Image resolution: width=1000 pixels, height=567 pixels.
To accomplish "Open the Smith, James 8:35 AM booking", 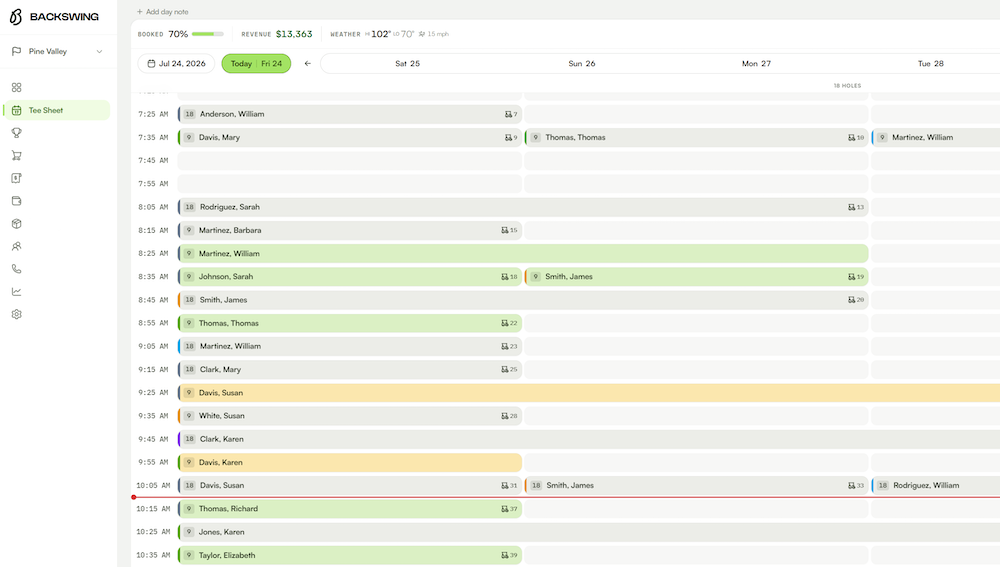I will pyautogui.click(x=696, y=277).
